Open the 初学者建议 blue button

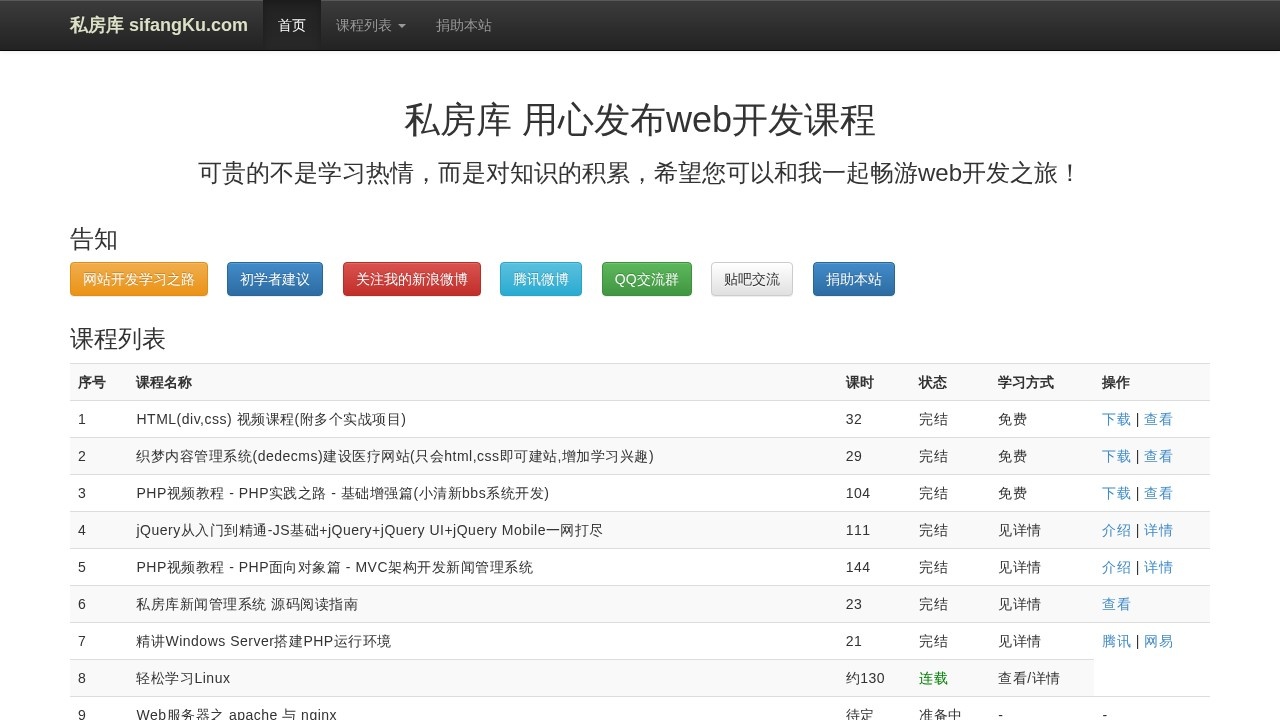tap(274, 279)
